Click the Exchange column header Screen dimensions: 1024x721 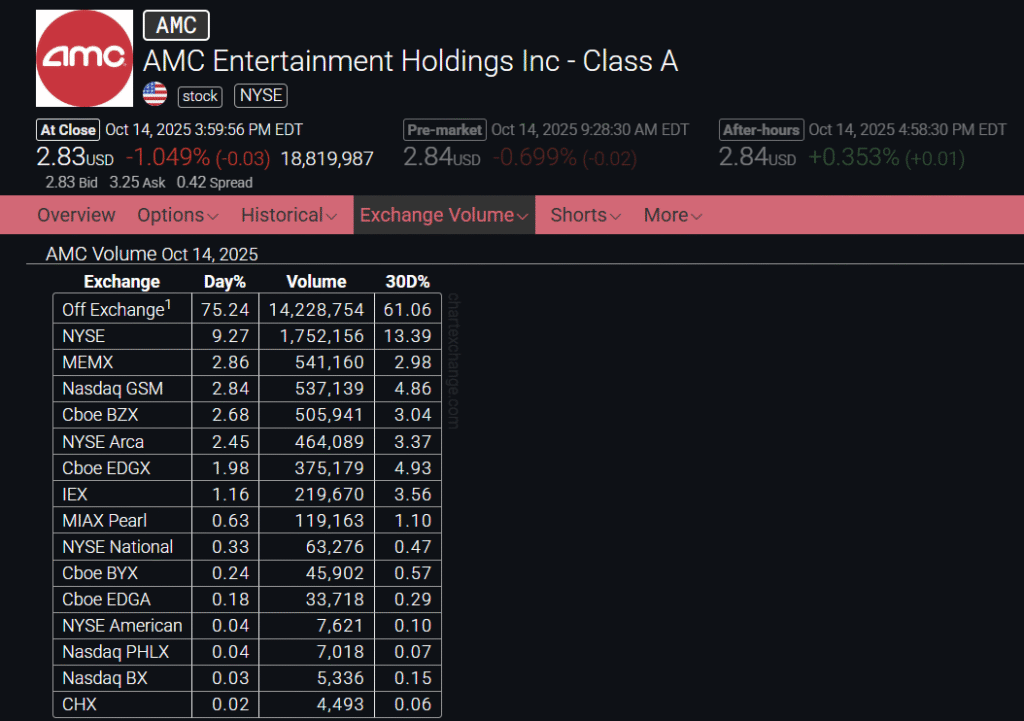click(121, 282)
